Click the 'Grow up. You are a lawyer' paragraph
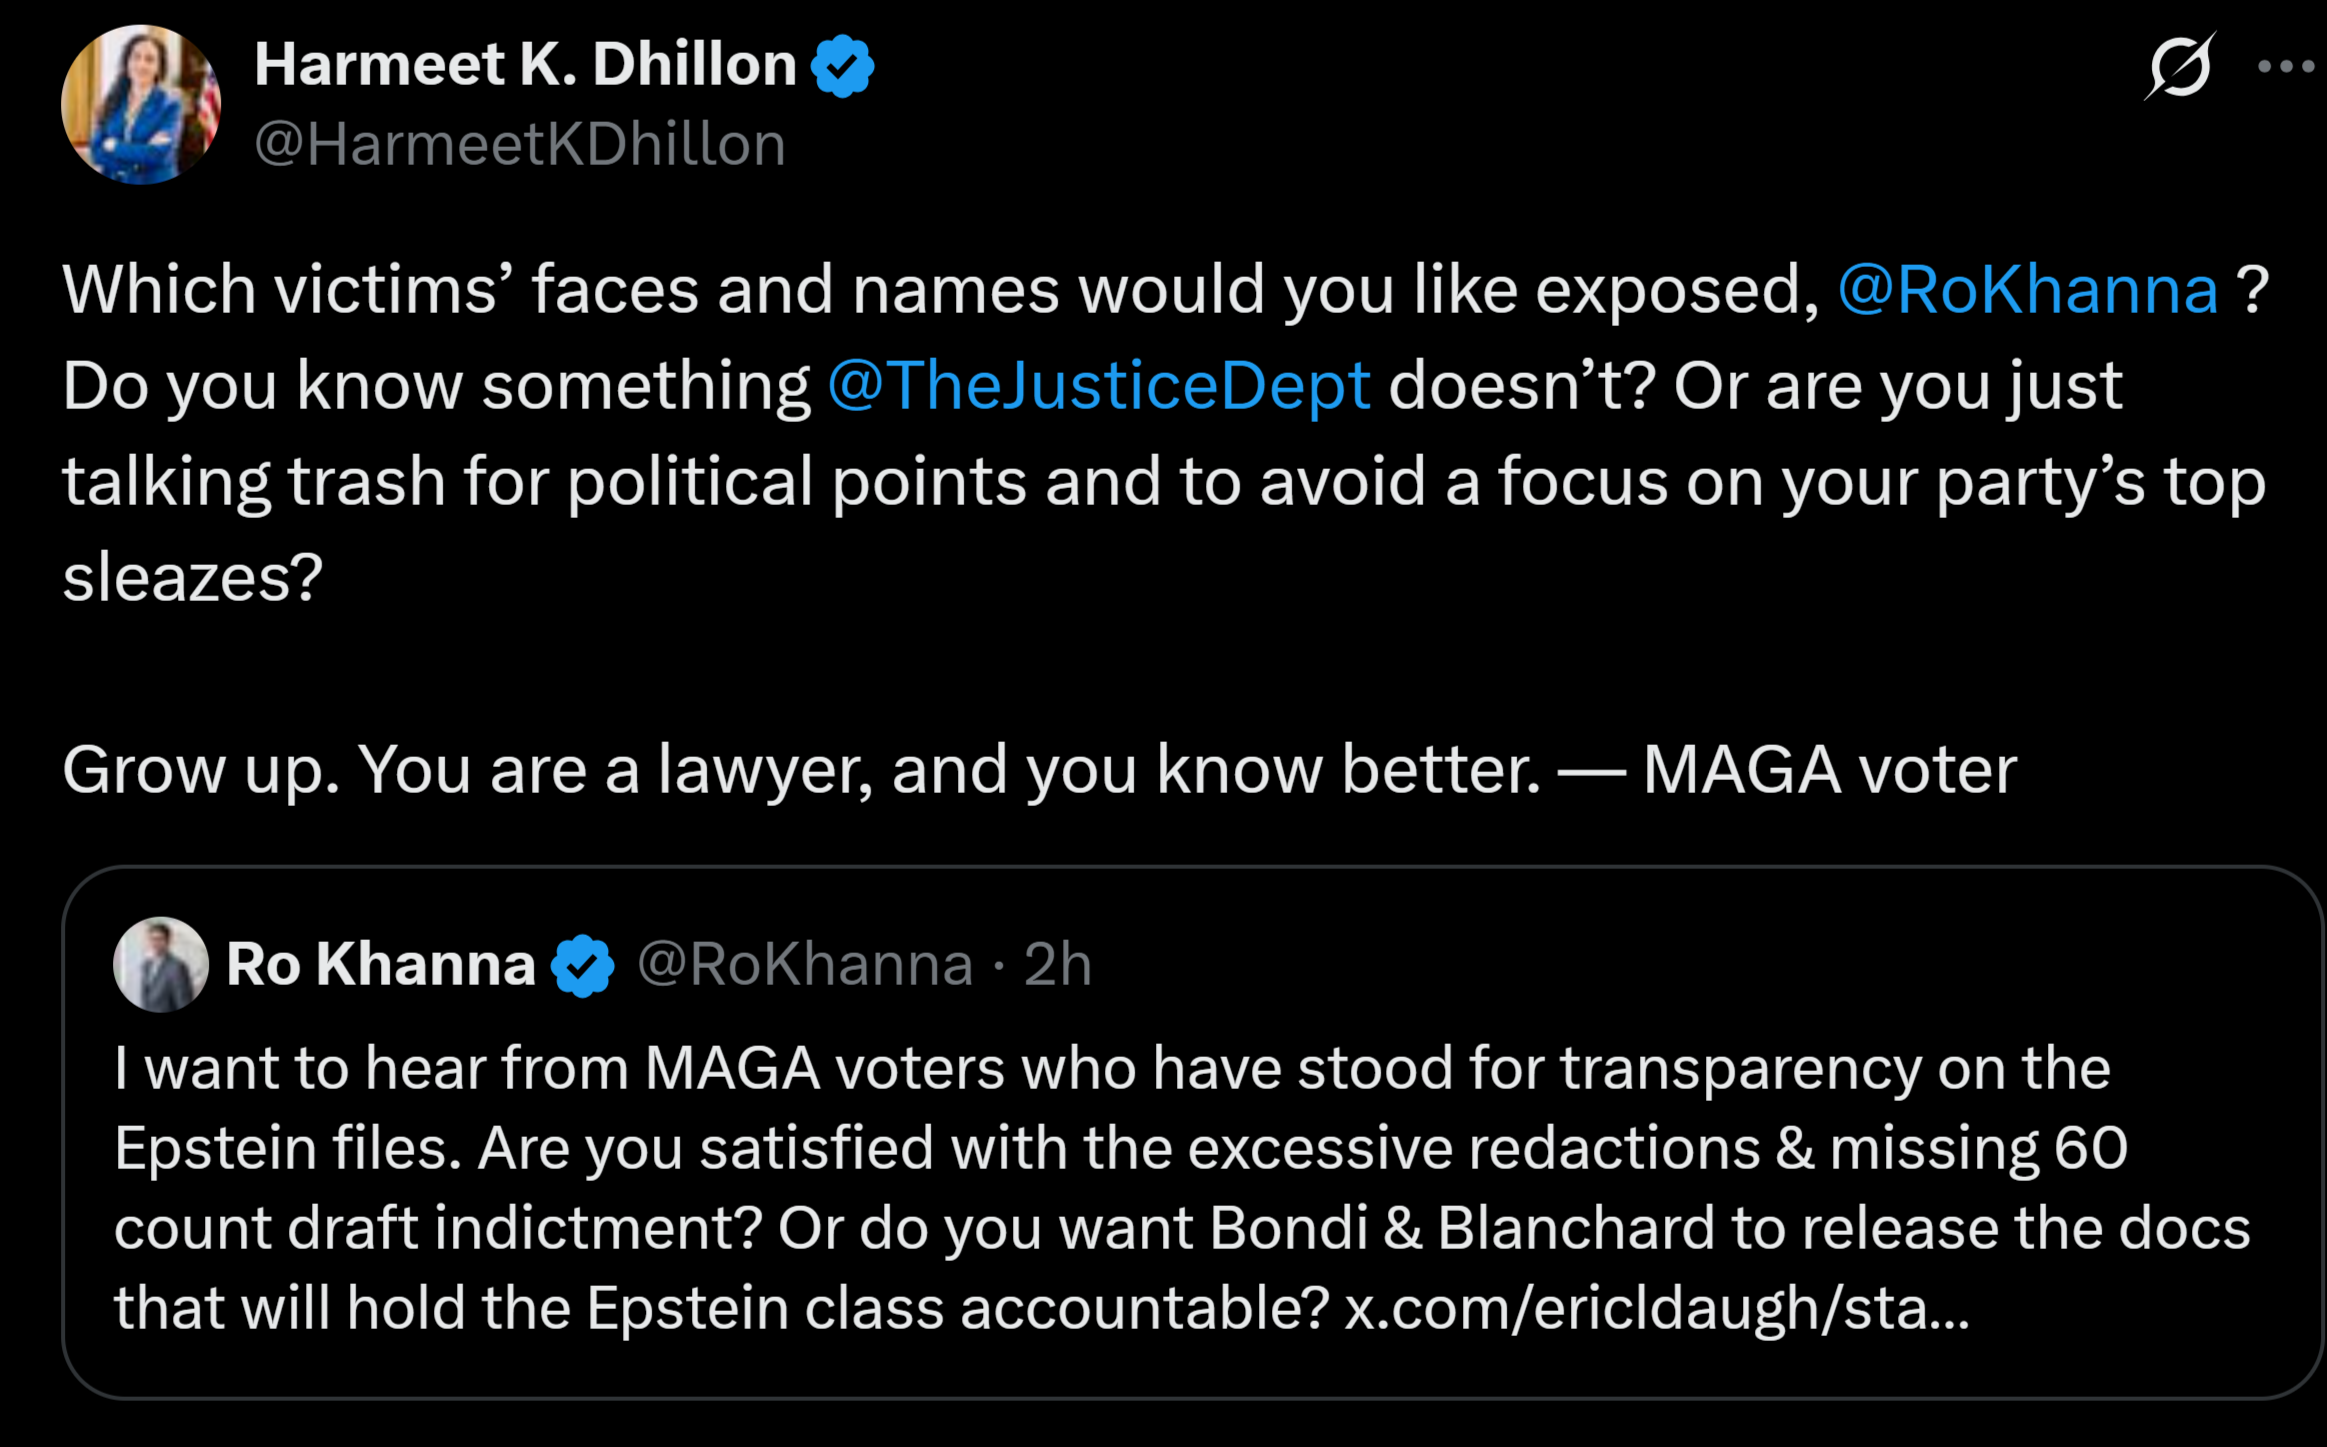This screenshot has height=1447, width=2327. pos(1040,770)
